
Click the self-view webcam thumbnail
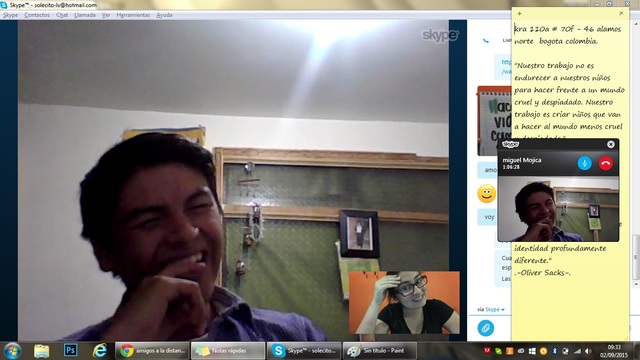[404, 302]
